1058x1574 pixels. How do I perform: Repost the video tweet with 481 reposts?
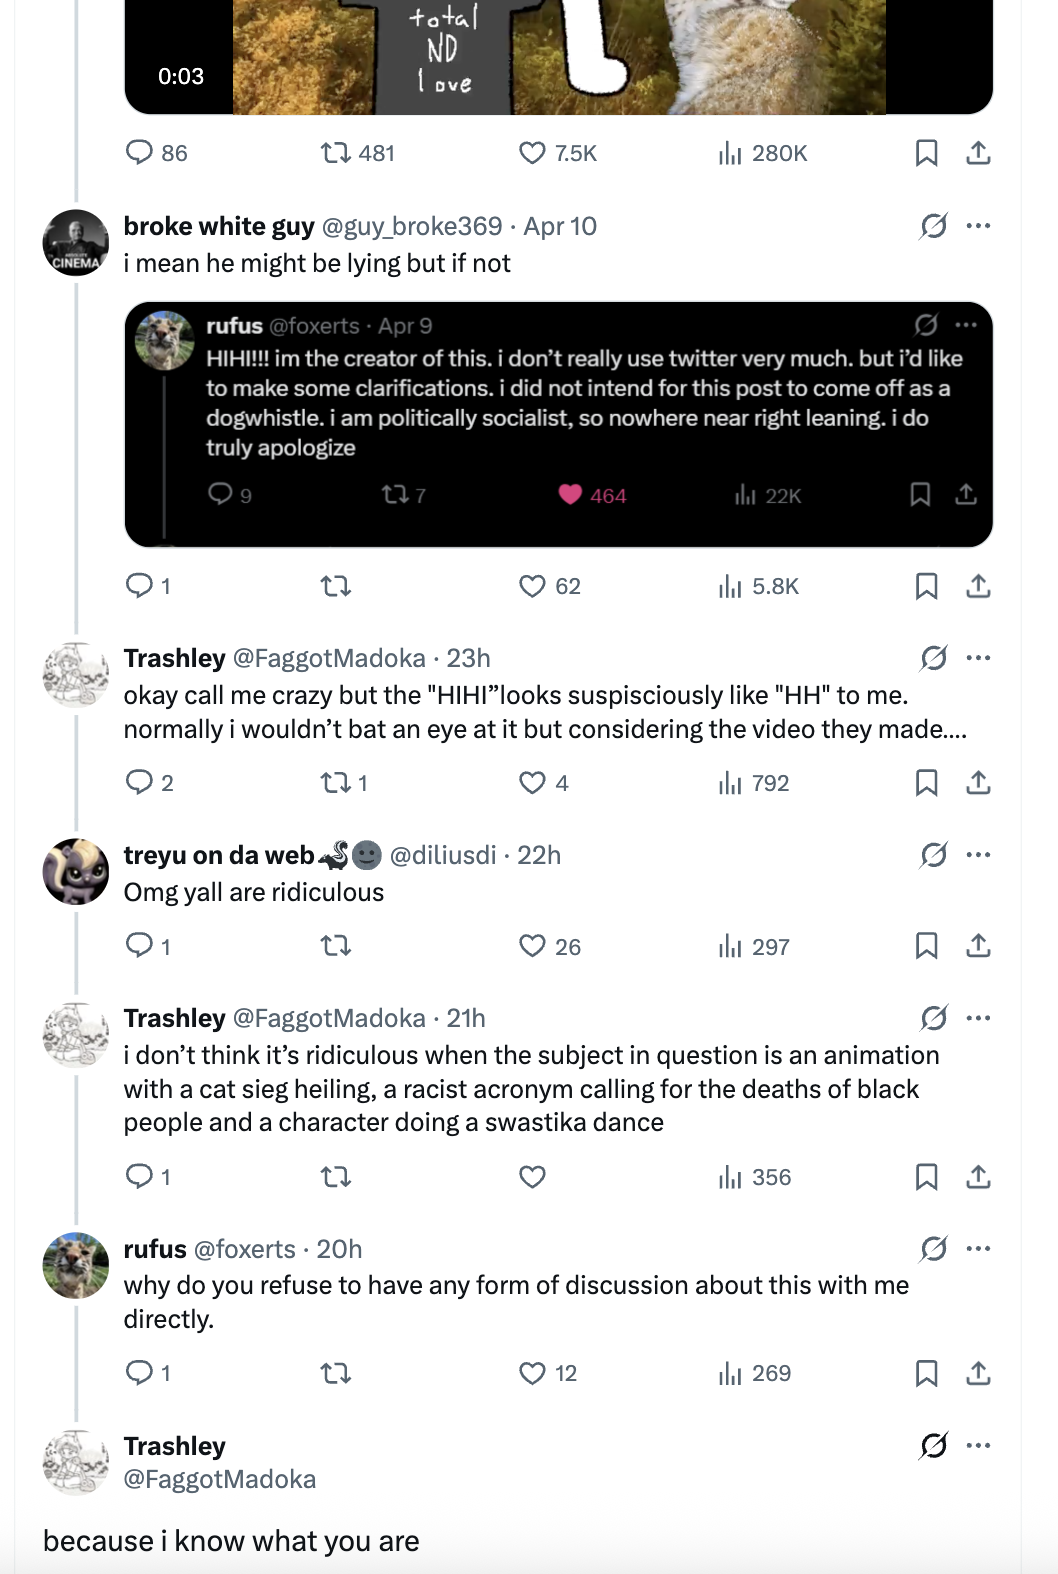[335, 153]
